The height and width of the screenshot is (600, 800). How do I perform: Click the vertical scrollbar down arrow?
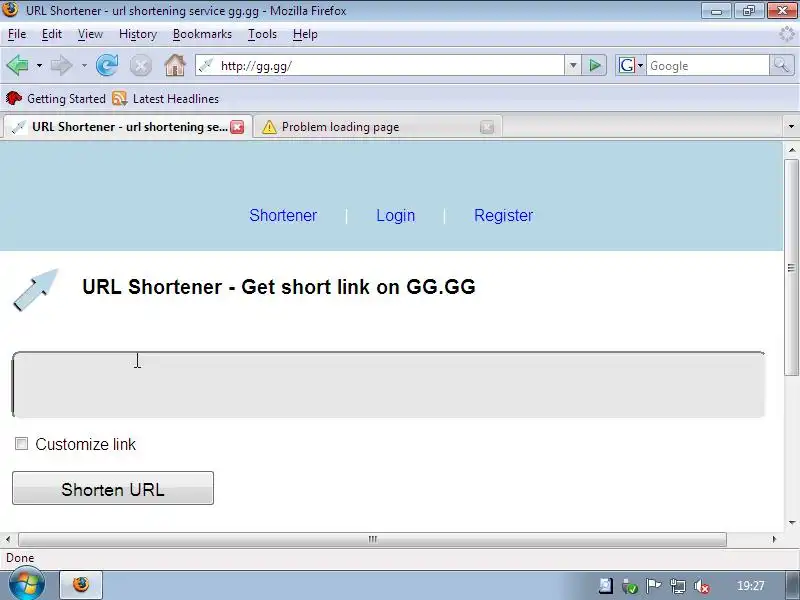(x=791, y=522)
